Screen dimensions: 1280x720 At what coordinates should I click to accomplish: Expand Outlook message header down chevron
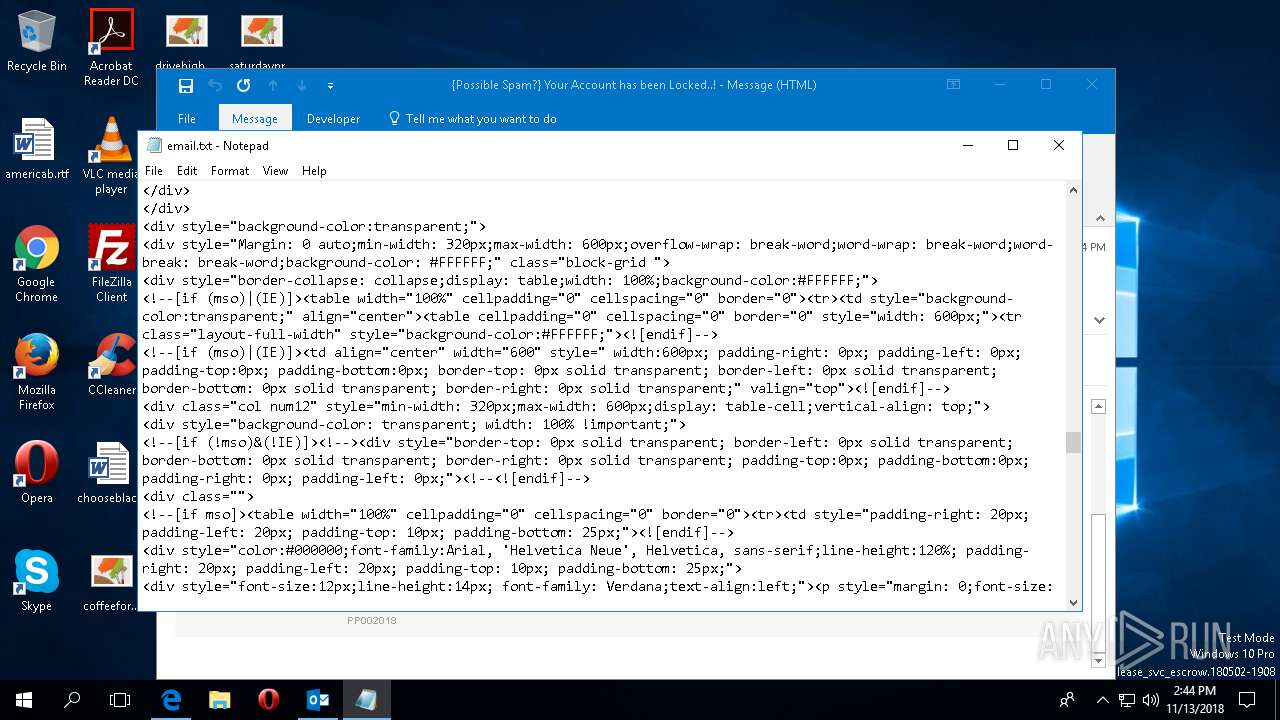click(1099, 320)
